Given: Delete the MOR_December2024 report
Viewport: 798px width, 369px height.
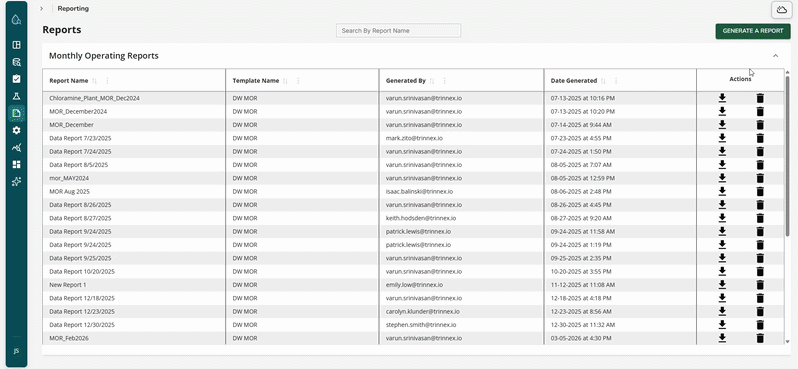Looking at the screenshot, I should point(760,111).
